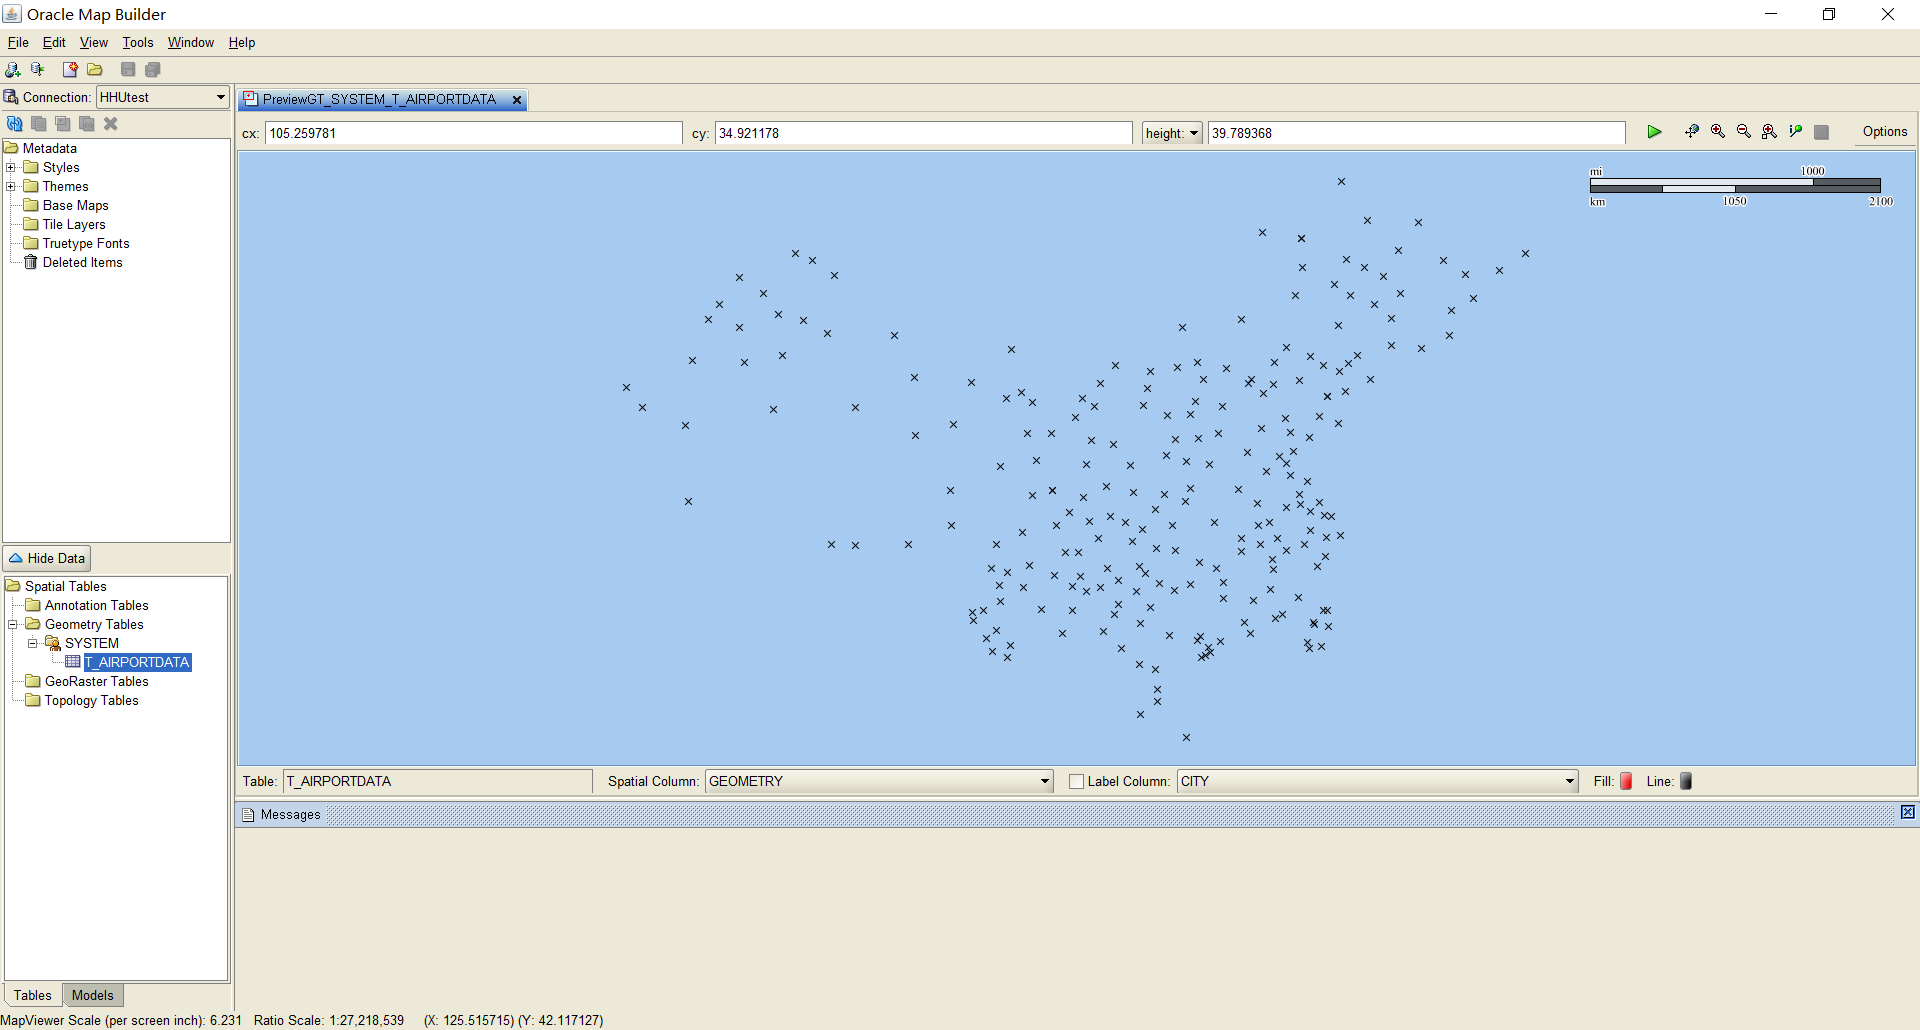This screenshot has height=1030, width=1920.
Task: Open the load/import folder icon
Action: [95, 69]
